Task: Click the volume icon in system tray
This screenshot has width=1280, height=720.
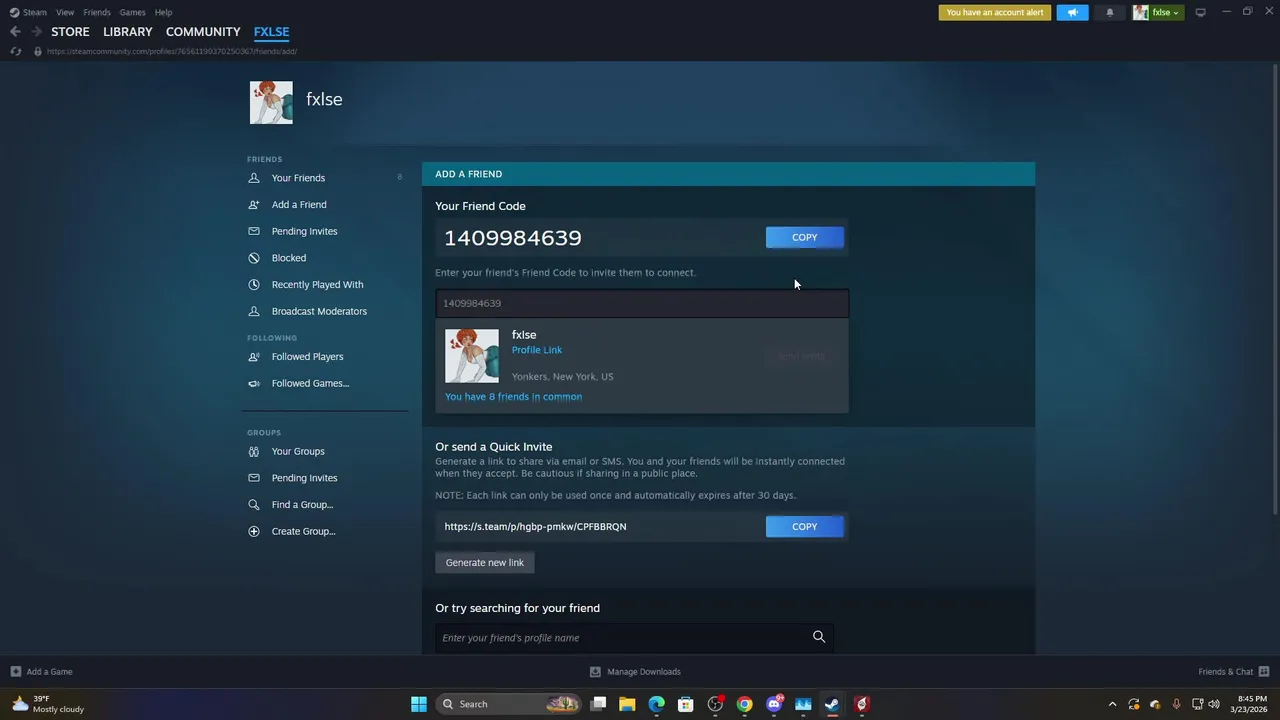Action: pos(1214,704)
